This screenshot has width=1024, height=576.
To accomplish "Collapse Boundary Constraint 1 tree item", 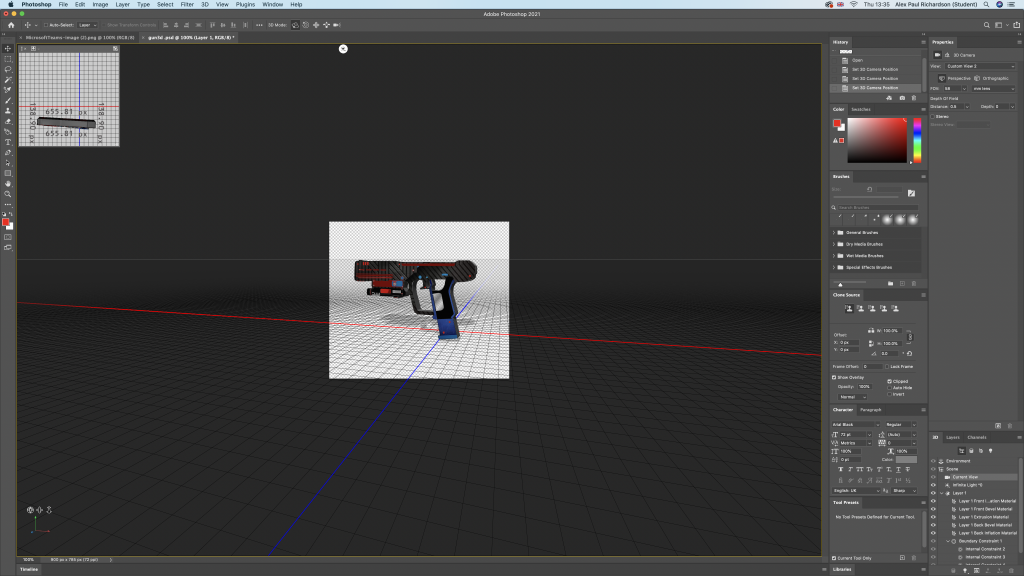I will coord(948,541).
